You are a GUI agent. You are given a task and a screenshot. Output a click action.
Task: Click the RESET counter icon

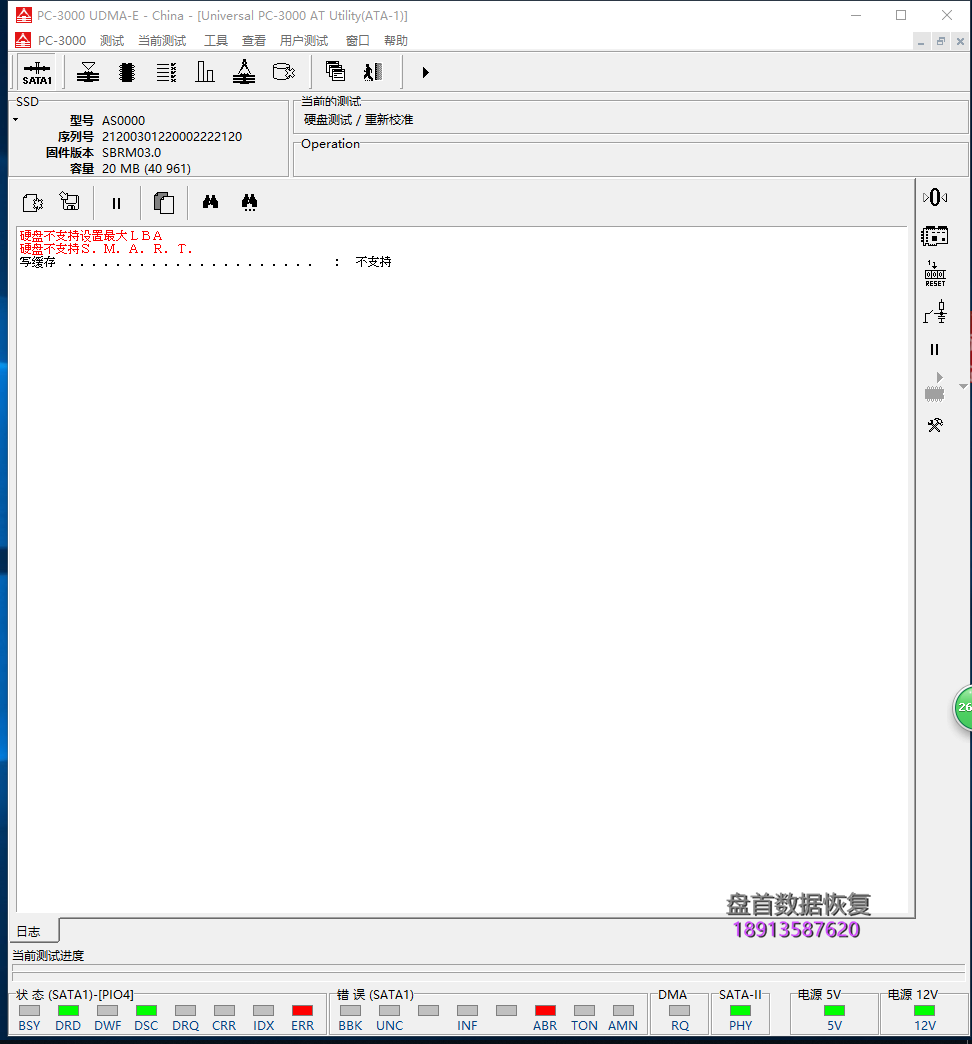[935, 274]
